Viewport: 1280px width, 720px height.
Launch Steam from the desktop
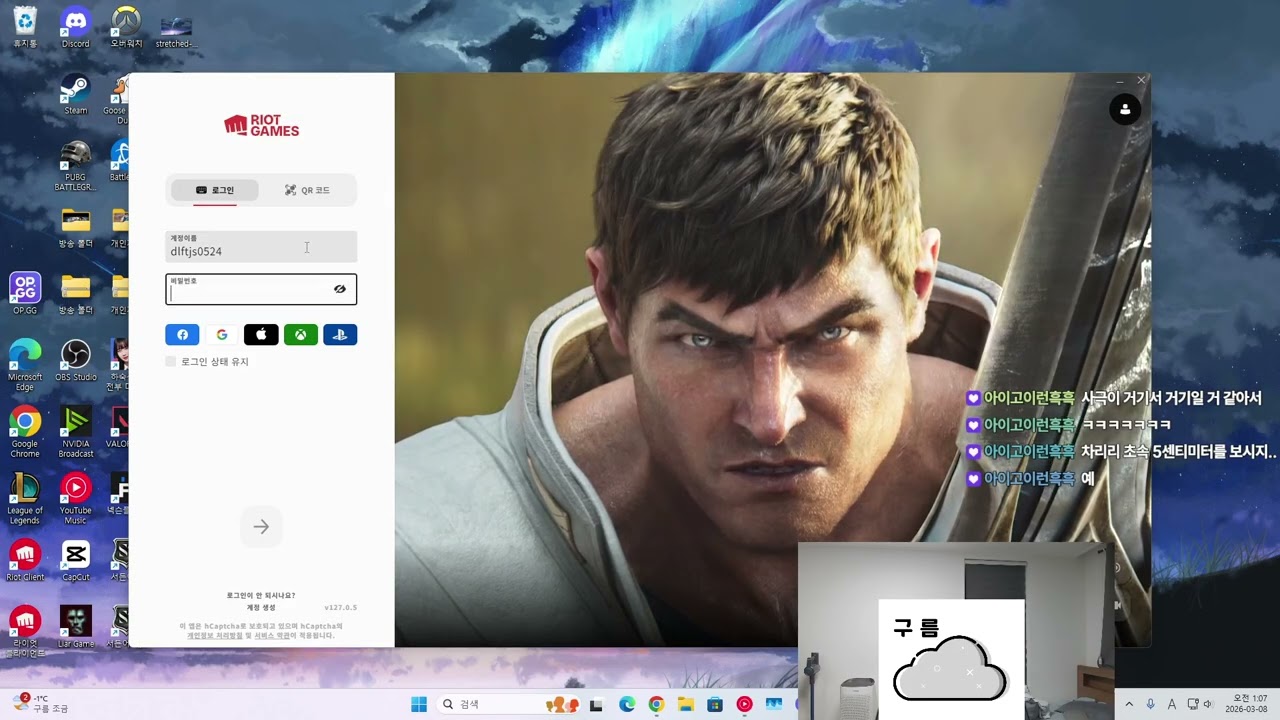tap(75, 94)
